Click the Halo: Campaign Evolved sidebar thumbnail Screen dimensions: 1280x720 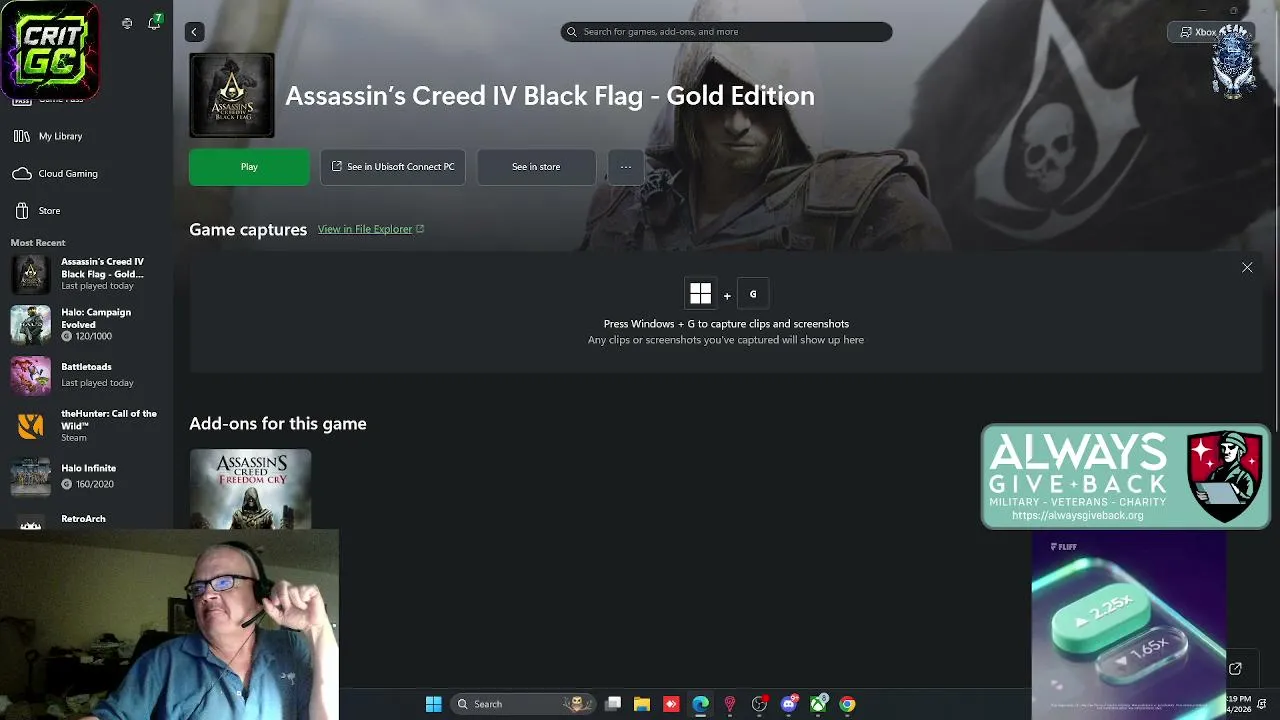coord(31,324)
